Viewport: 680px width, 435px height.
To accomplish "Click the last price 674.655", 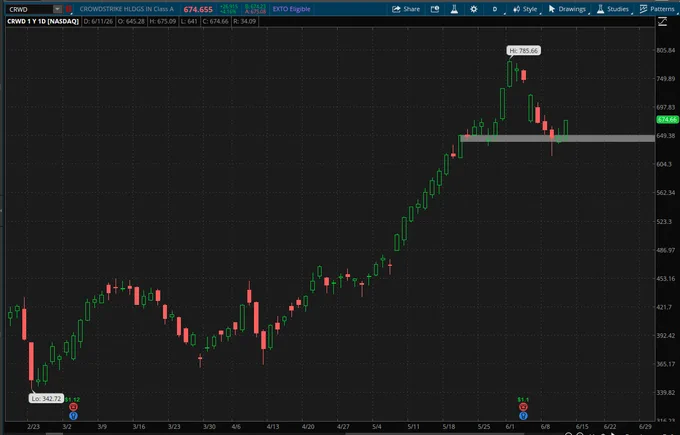I will coord(198,9).
